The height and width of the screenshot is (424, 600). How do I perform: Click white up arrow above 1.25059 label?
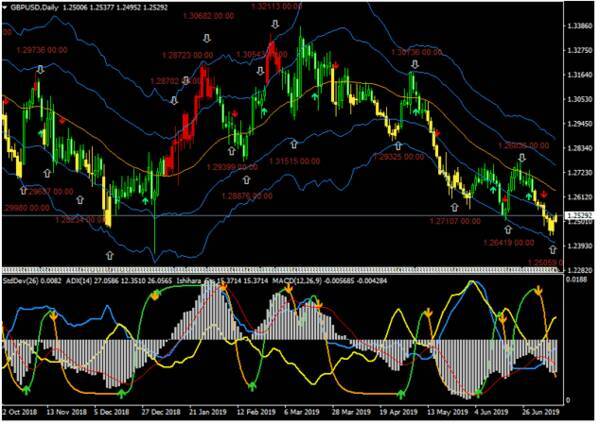coord(553,249)
